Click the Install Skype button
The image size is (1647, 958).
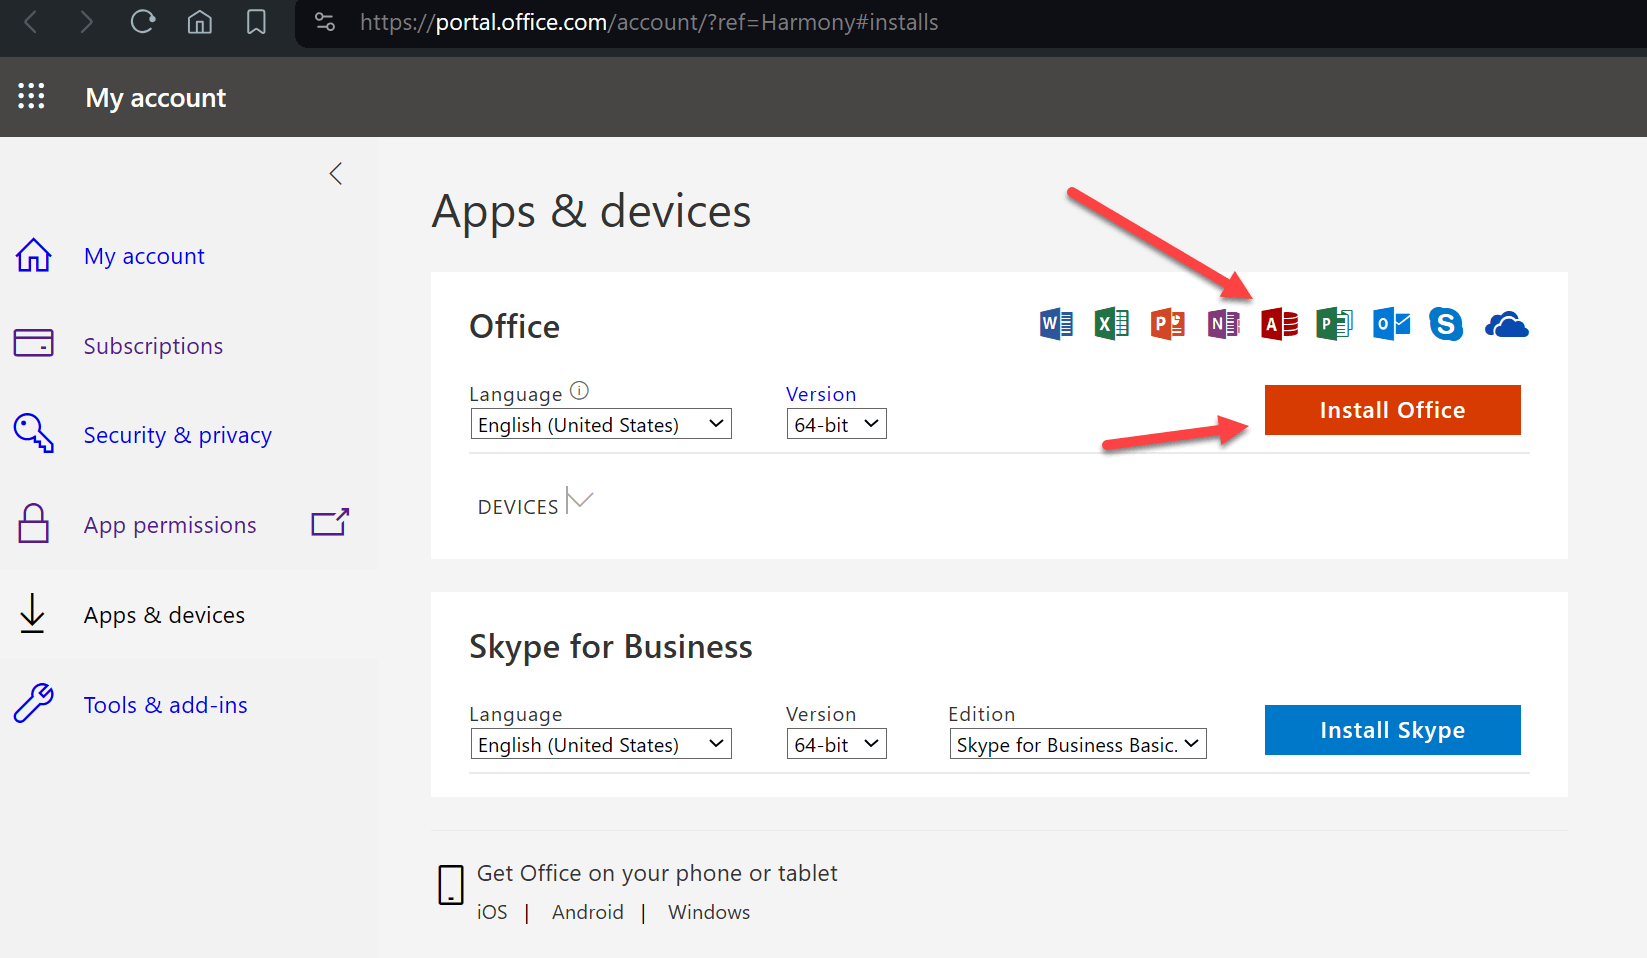point(1392,730)
